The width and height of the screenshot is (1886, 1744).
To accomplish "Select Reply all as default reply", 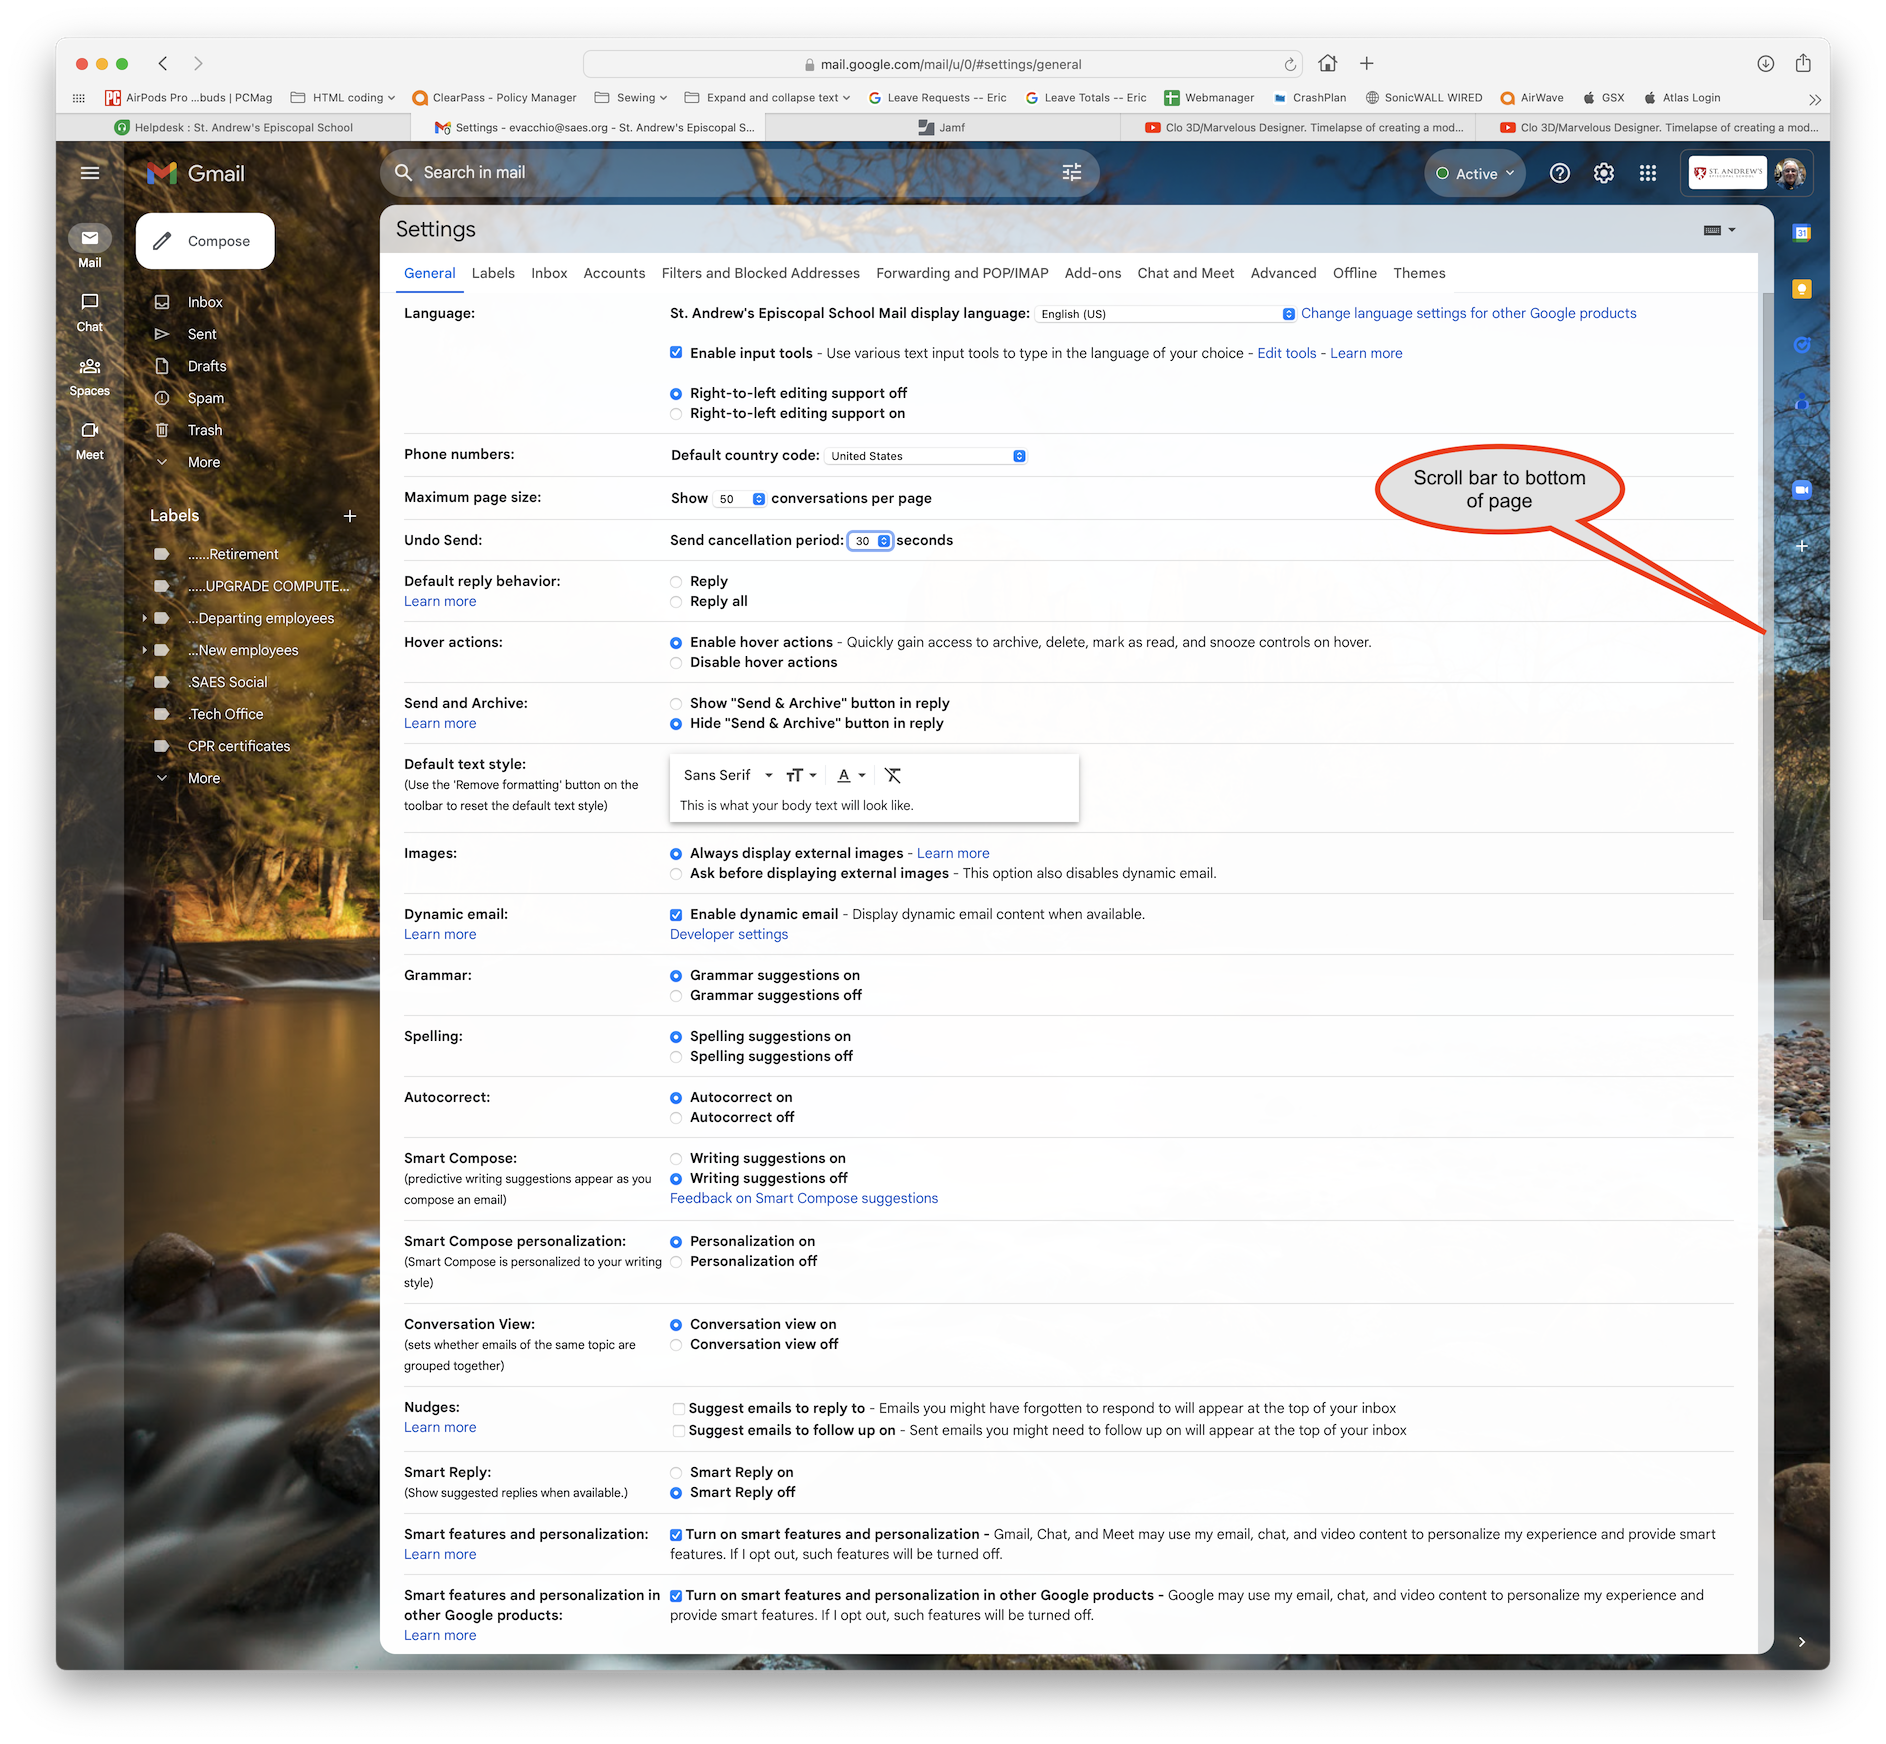I will 676,602.
